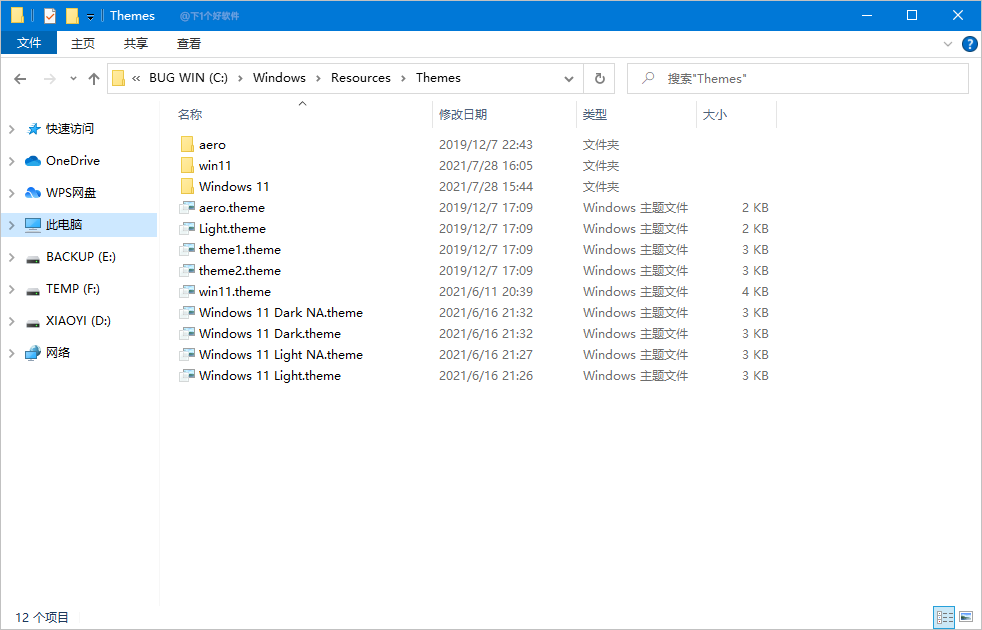
Task: Click the theme1.theme file icon
Action: point(187,249)
